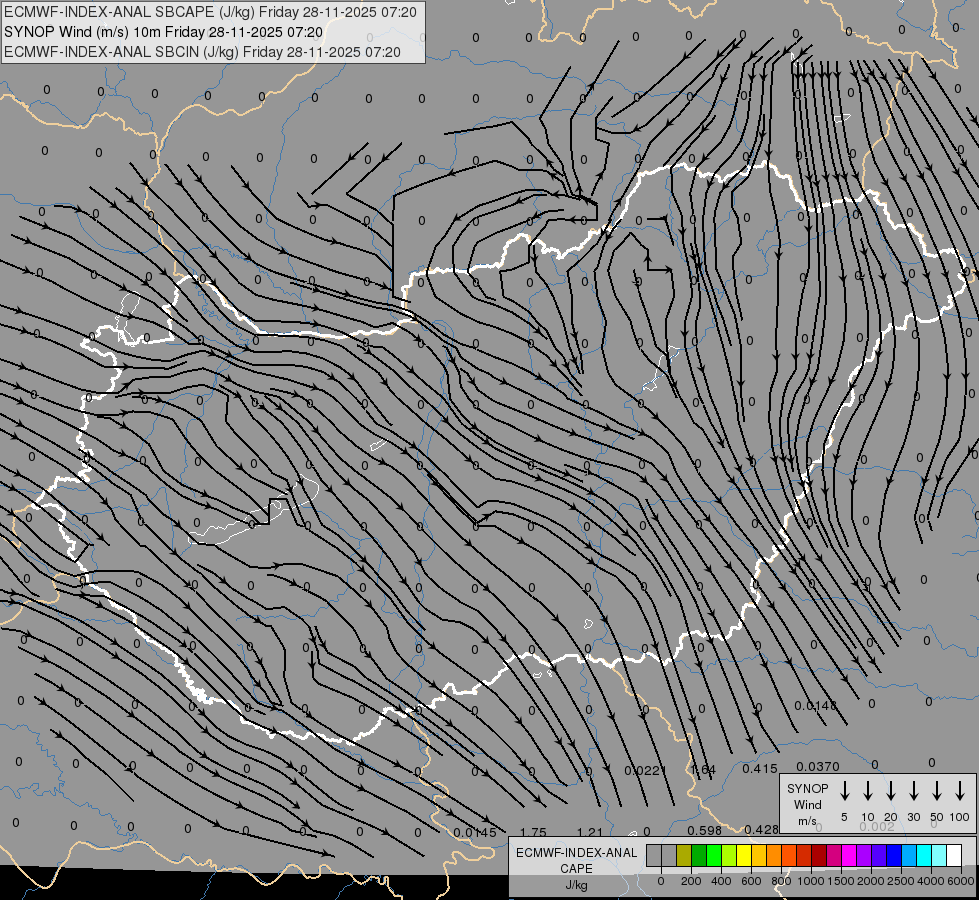The height and width of the screenshot is (900, 979).
Task: Click the ECMWF-INDEX-ANAL SBCIN title line
Action: [202, 52]
